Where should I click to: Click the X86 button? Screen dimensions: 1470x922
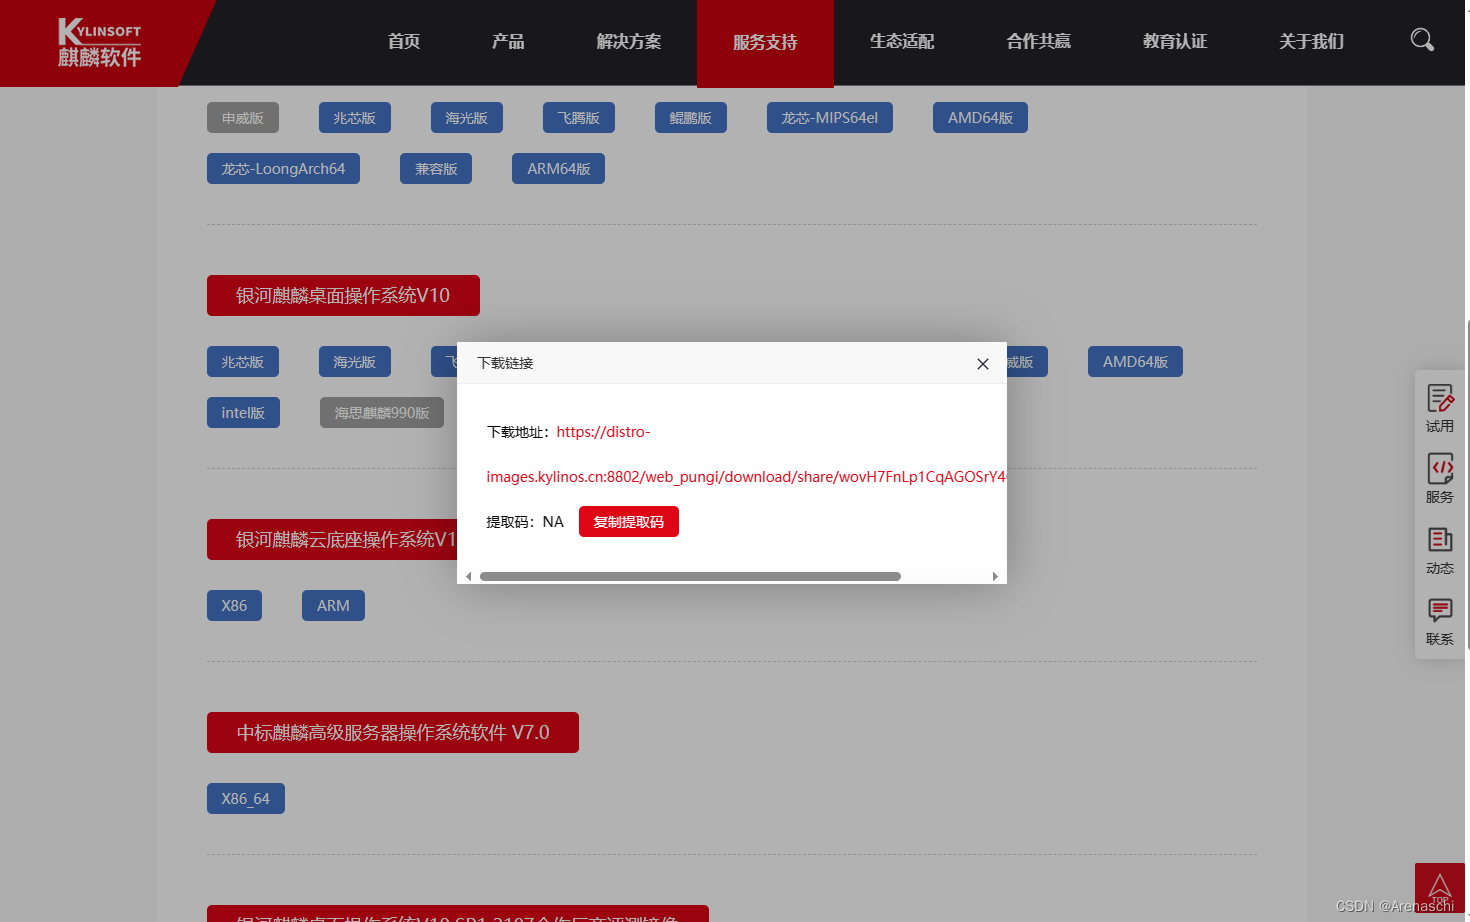pos(234,606)
